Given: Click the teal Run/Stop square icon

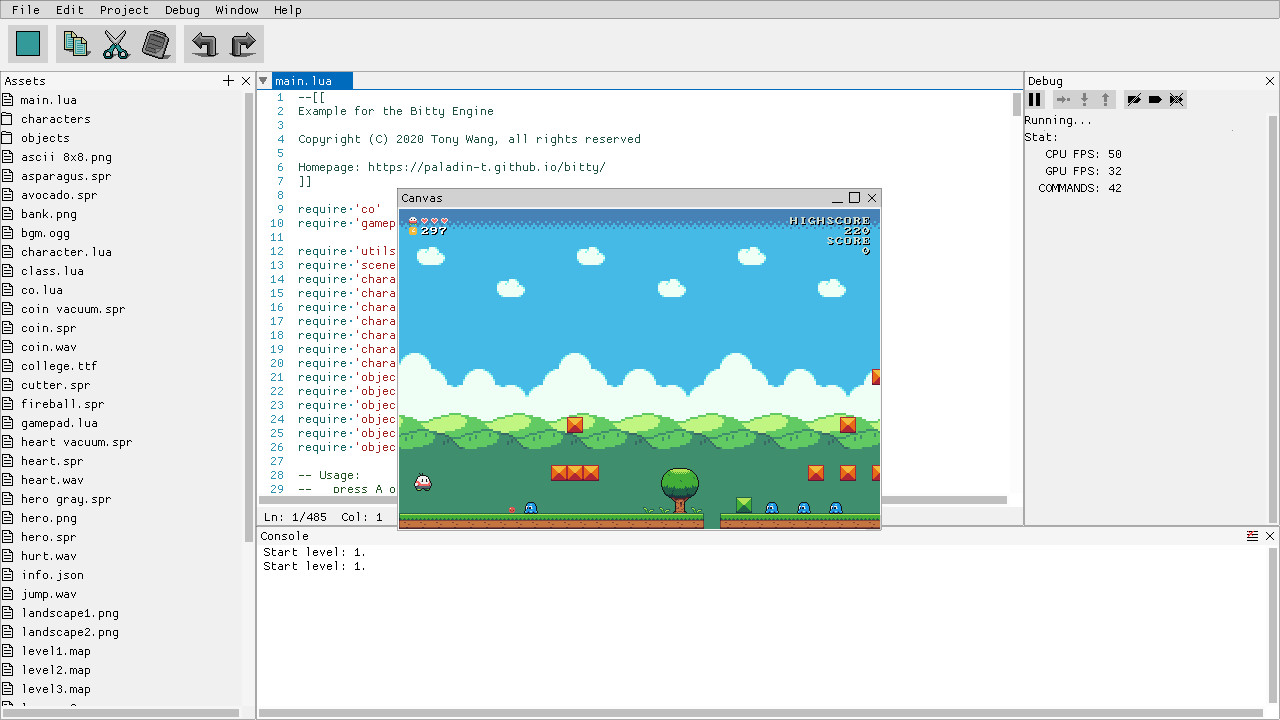Looking at the screenshot, I should (x=27, y=43).
